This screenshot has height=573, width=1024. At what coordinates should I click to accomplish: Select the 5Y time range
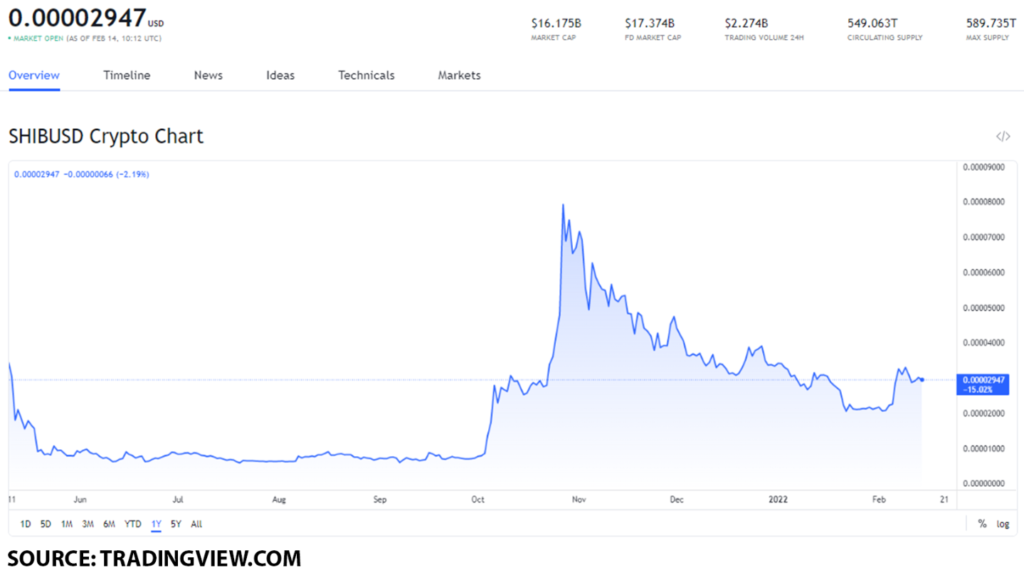point(176,524)
